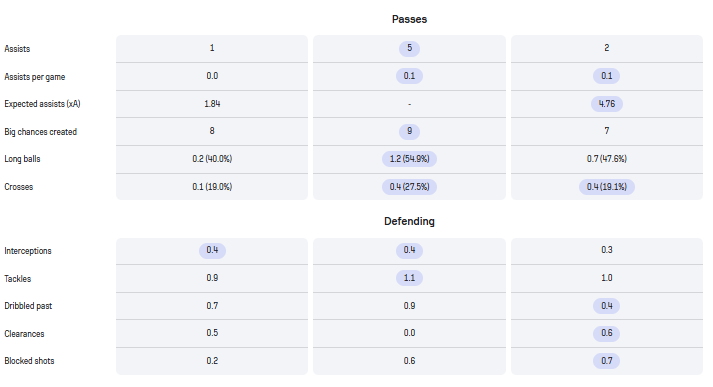This screenshot has height=387, width=713.
Task: Click the Defending section heading
Action: [x=409, y=221]
